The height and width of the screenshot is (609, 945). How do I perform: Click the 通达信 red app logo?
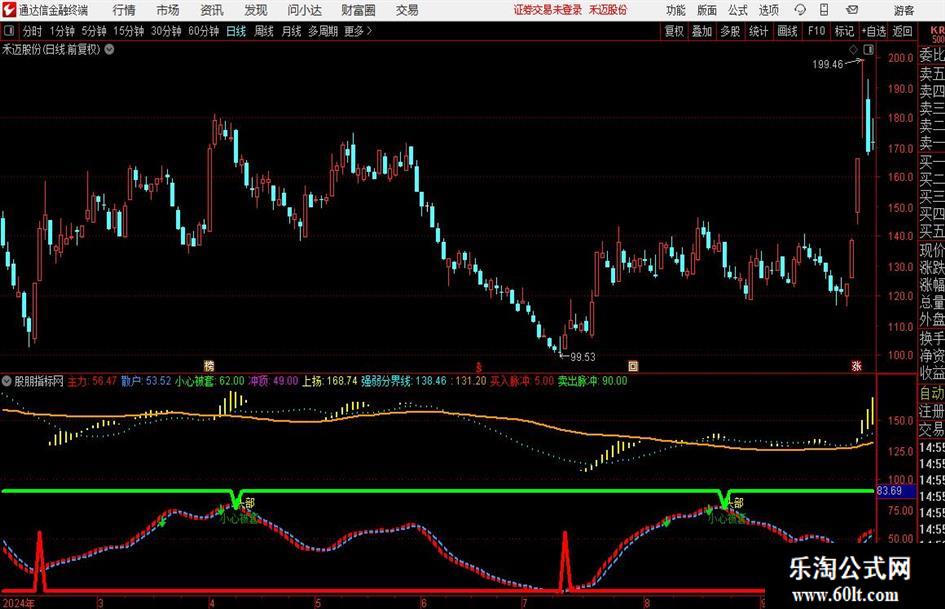click(8, 10)
